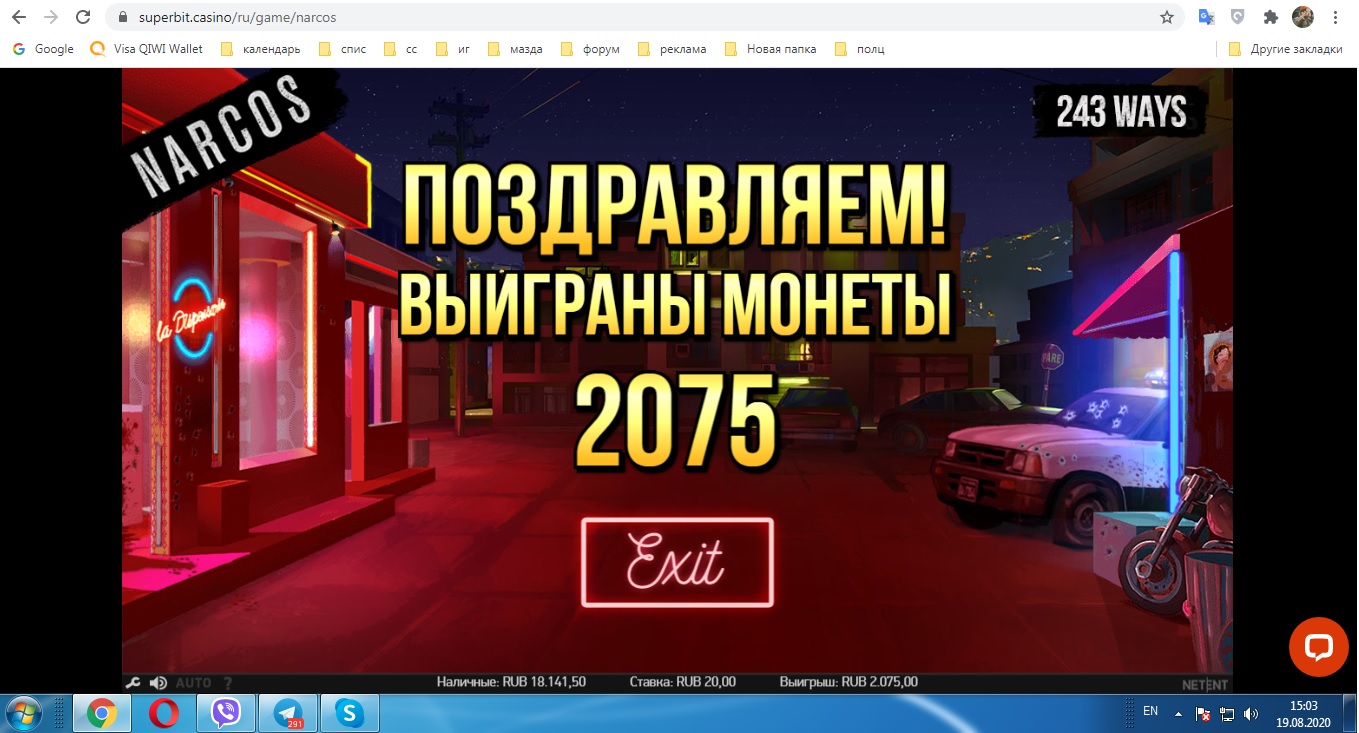Viewport: 1359px width, 733px height.
Task: Open Skype from the taskbar
Action: tap(350, 714)
